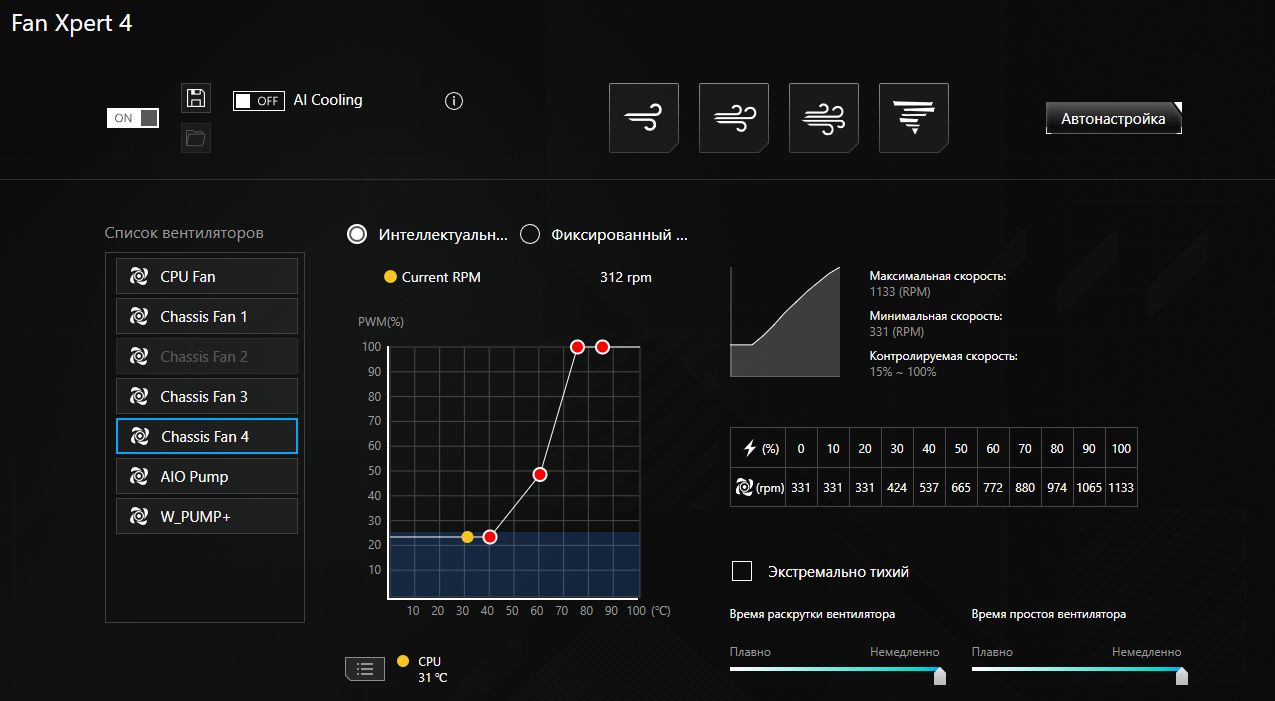
Task: Click the curve point at 40°C
Action: coord(490,537)
